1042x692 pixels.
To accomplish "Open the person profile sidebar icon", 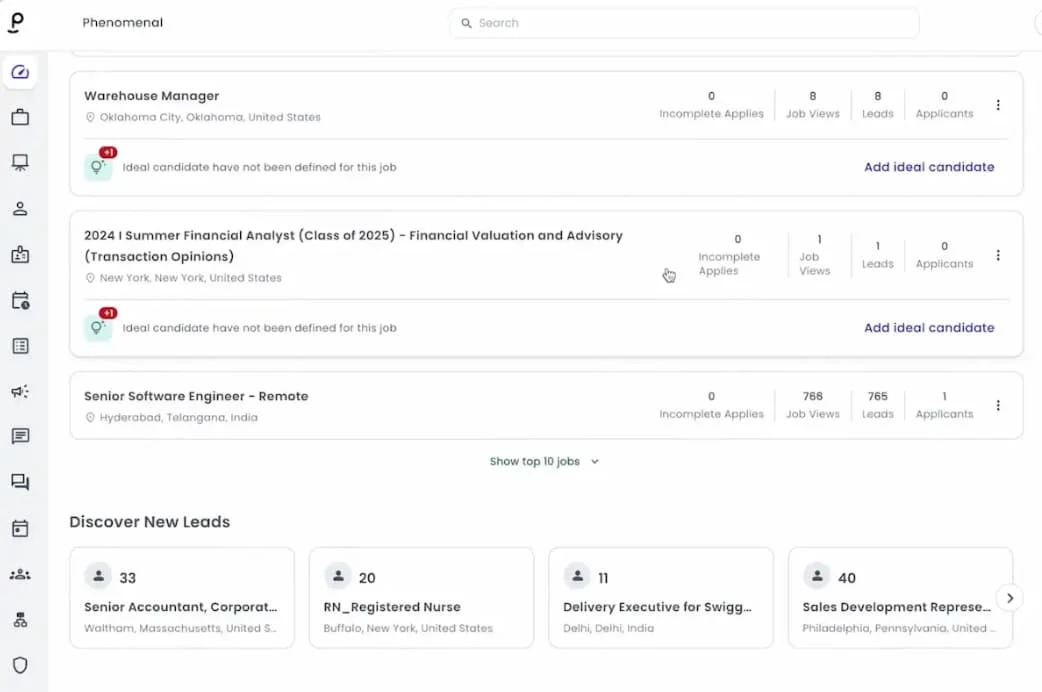I will click(x=20, y=209).
